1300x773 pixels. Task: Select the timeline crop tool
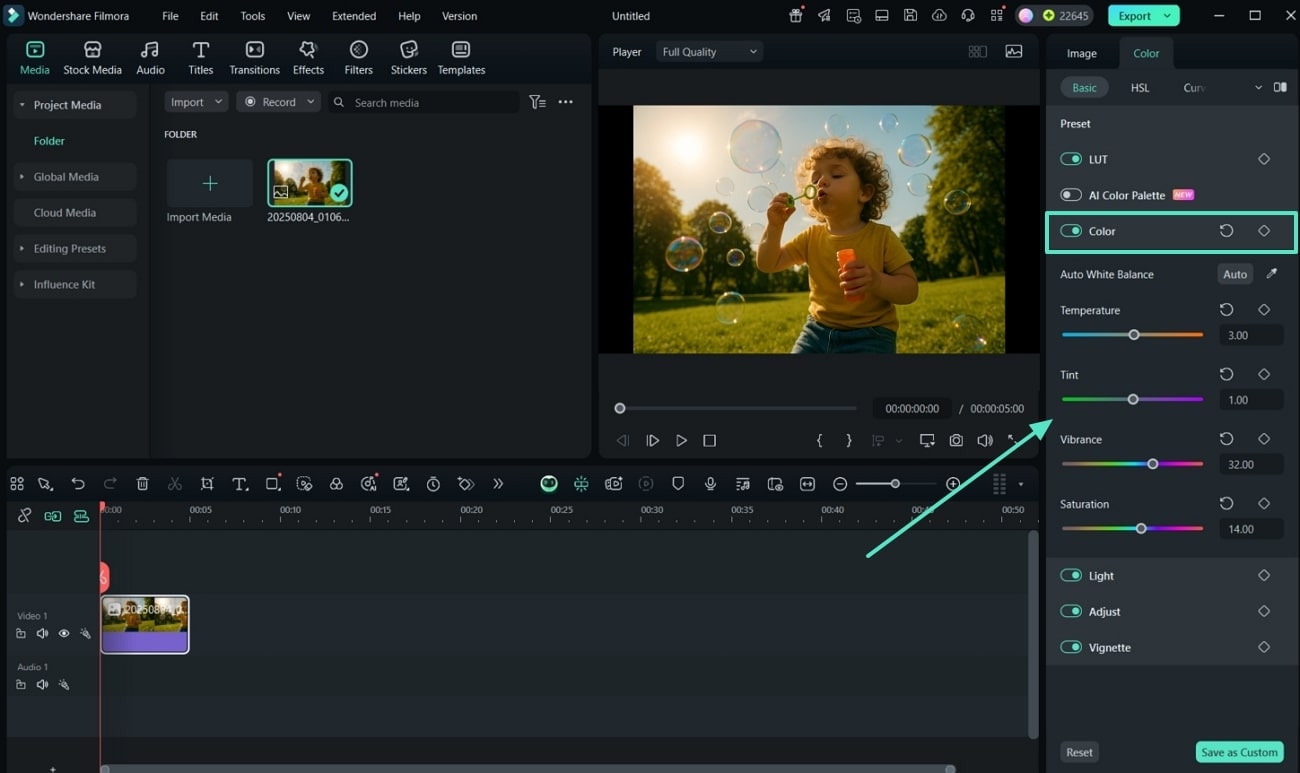point(207,484)
